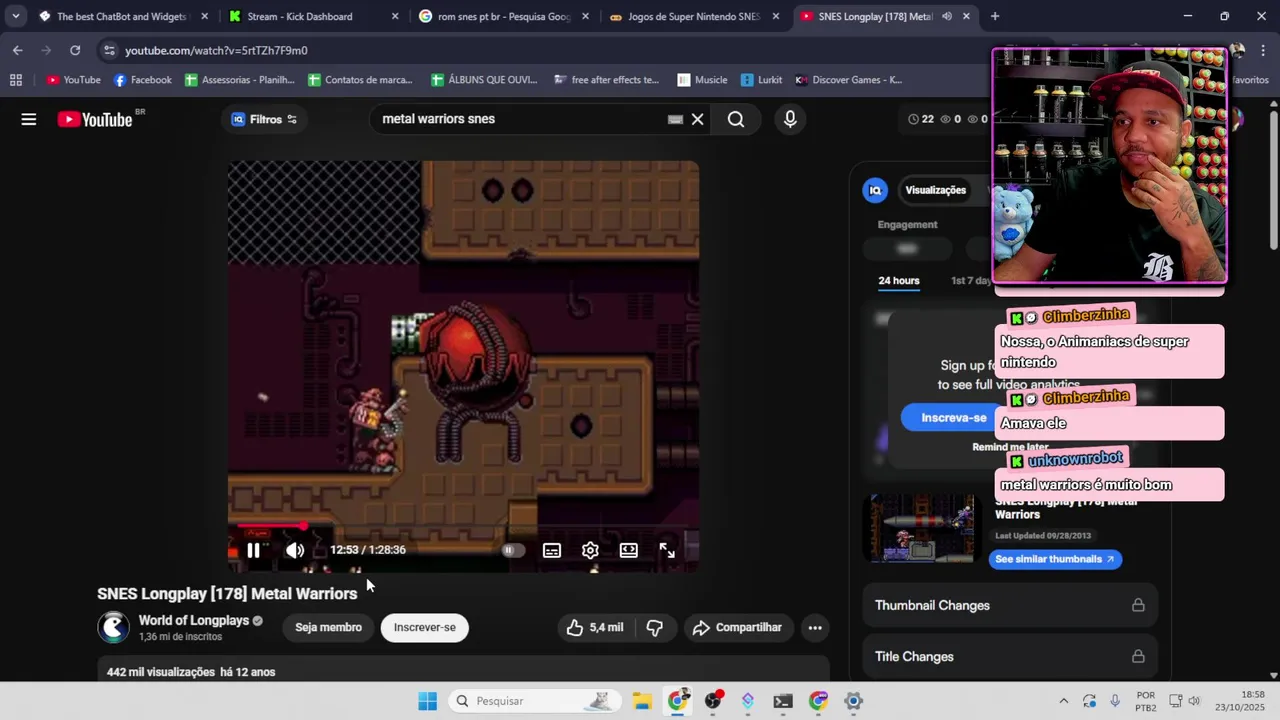This screenshot has width=1280, height=720.
Task: Go to the YouTube home logo
Action: point(94,119)
